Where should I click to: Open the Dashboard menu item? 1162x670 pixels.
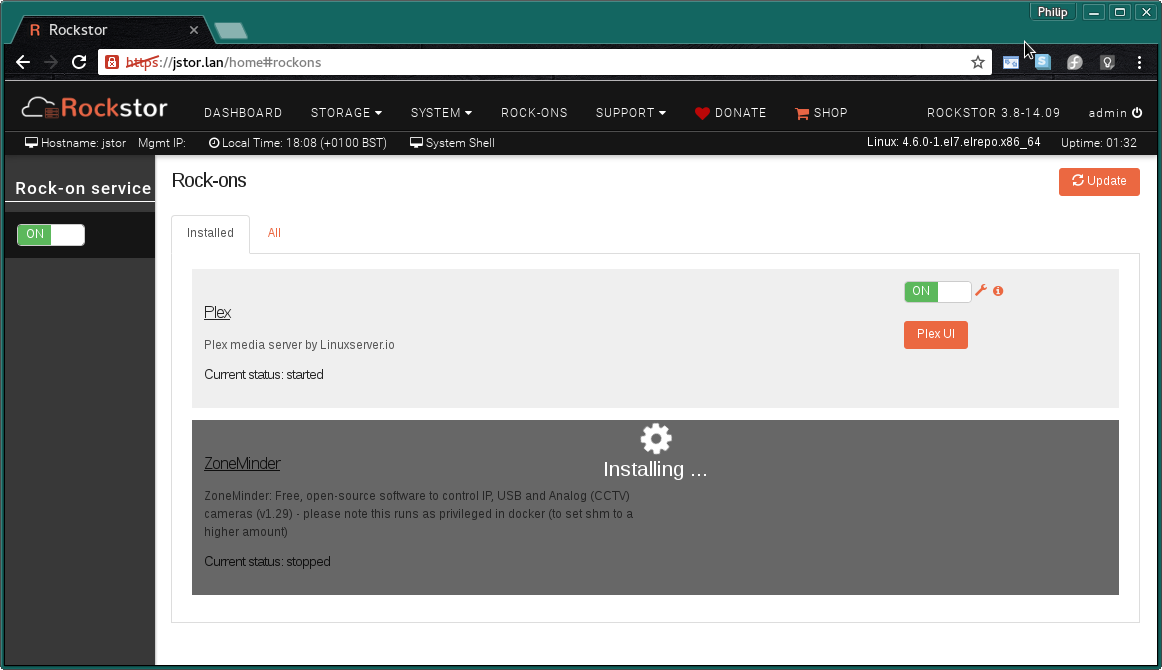243,113
